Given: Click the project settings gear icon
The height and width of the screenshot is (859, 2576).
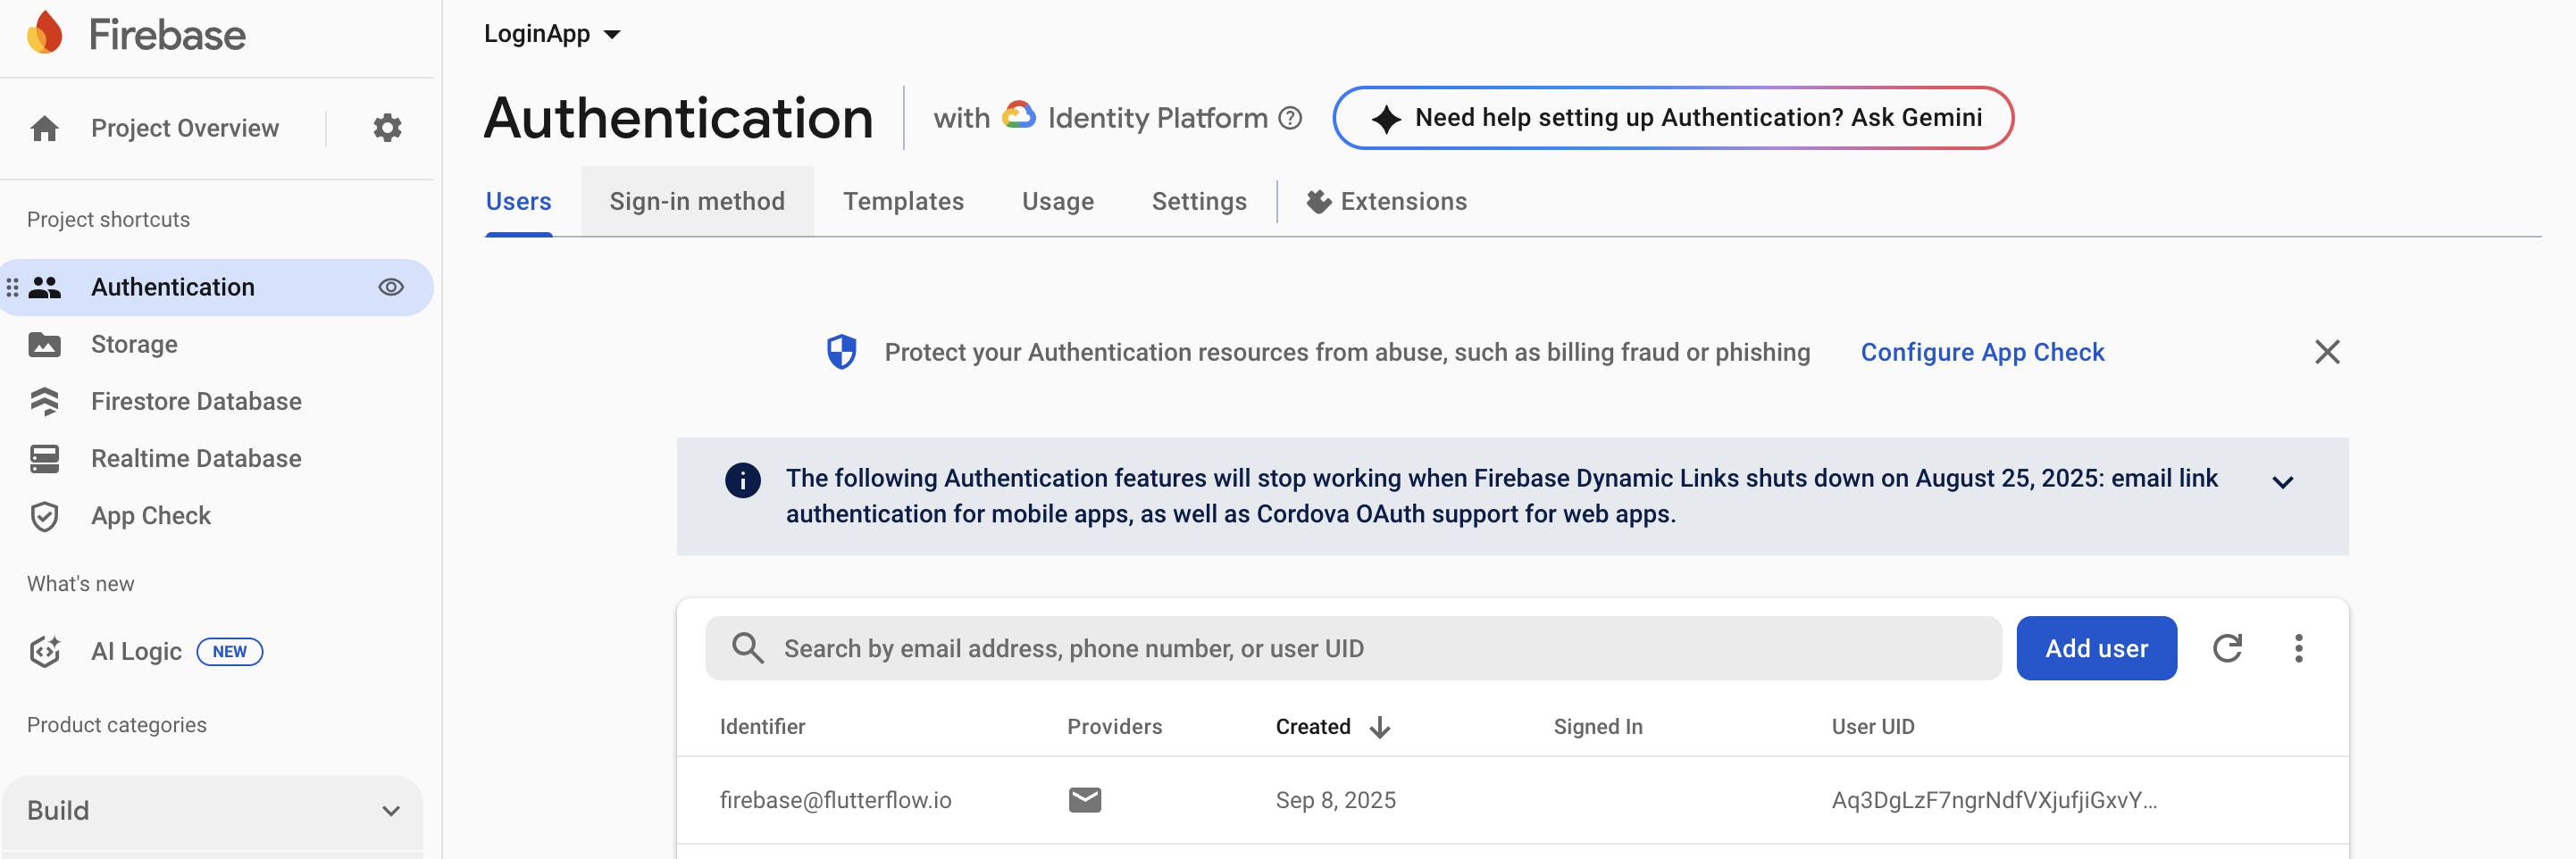Looking at the screenshot, I should tap(387, 128).
